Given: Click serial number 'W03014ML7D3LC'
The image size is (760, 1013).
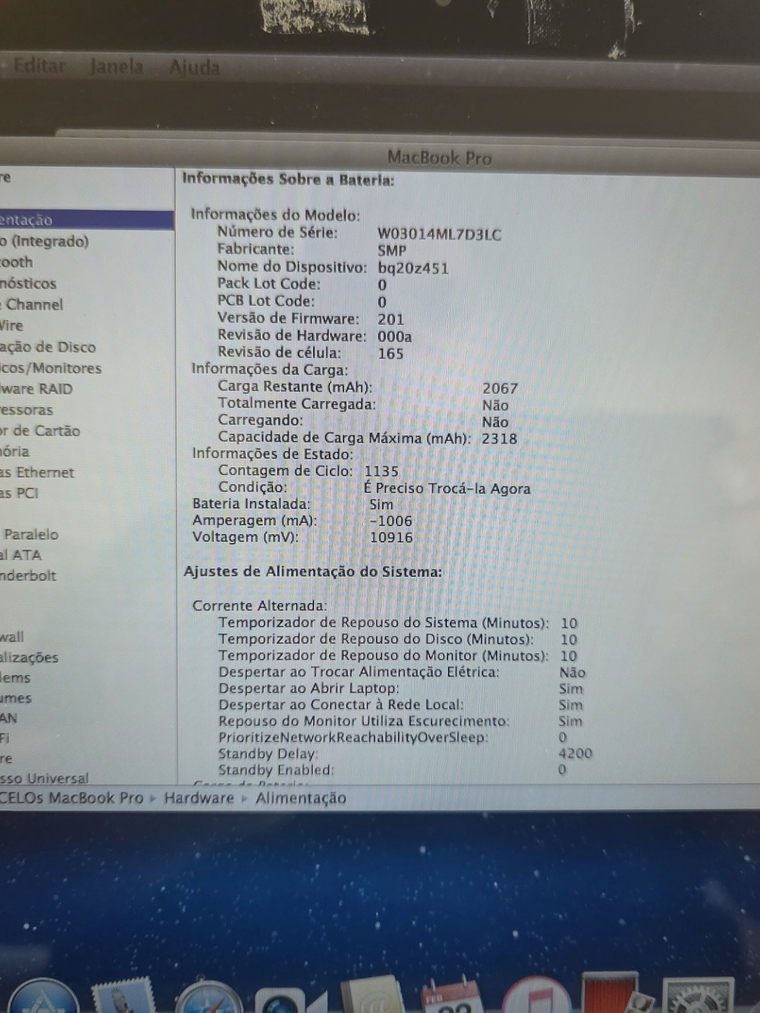Looking at the screenshot, I should point(439,234).
